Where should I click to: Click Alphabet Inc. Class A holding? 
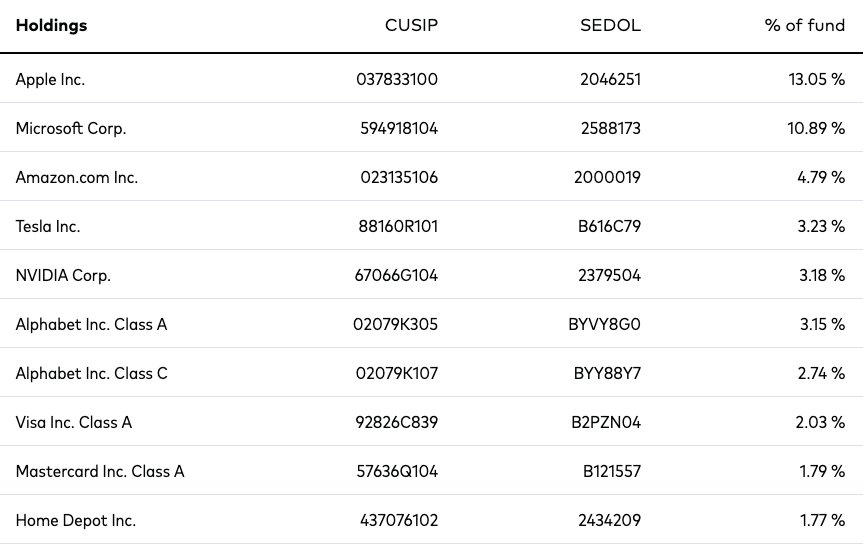click(x=91, y=324)
